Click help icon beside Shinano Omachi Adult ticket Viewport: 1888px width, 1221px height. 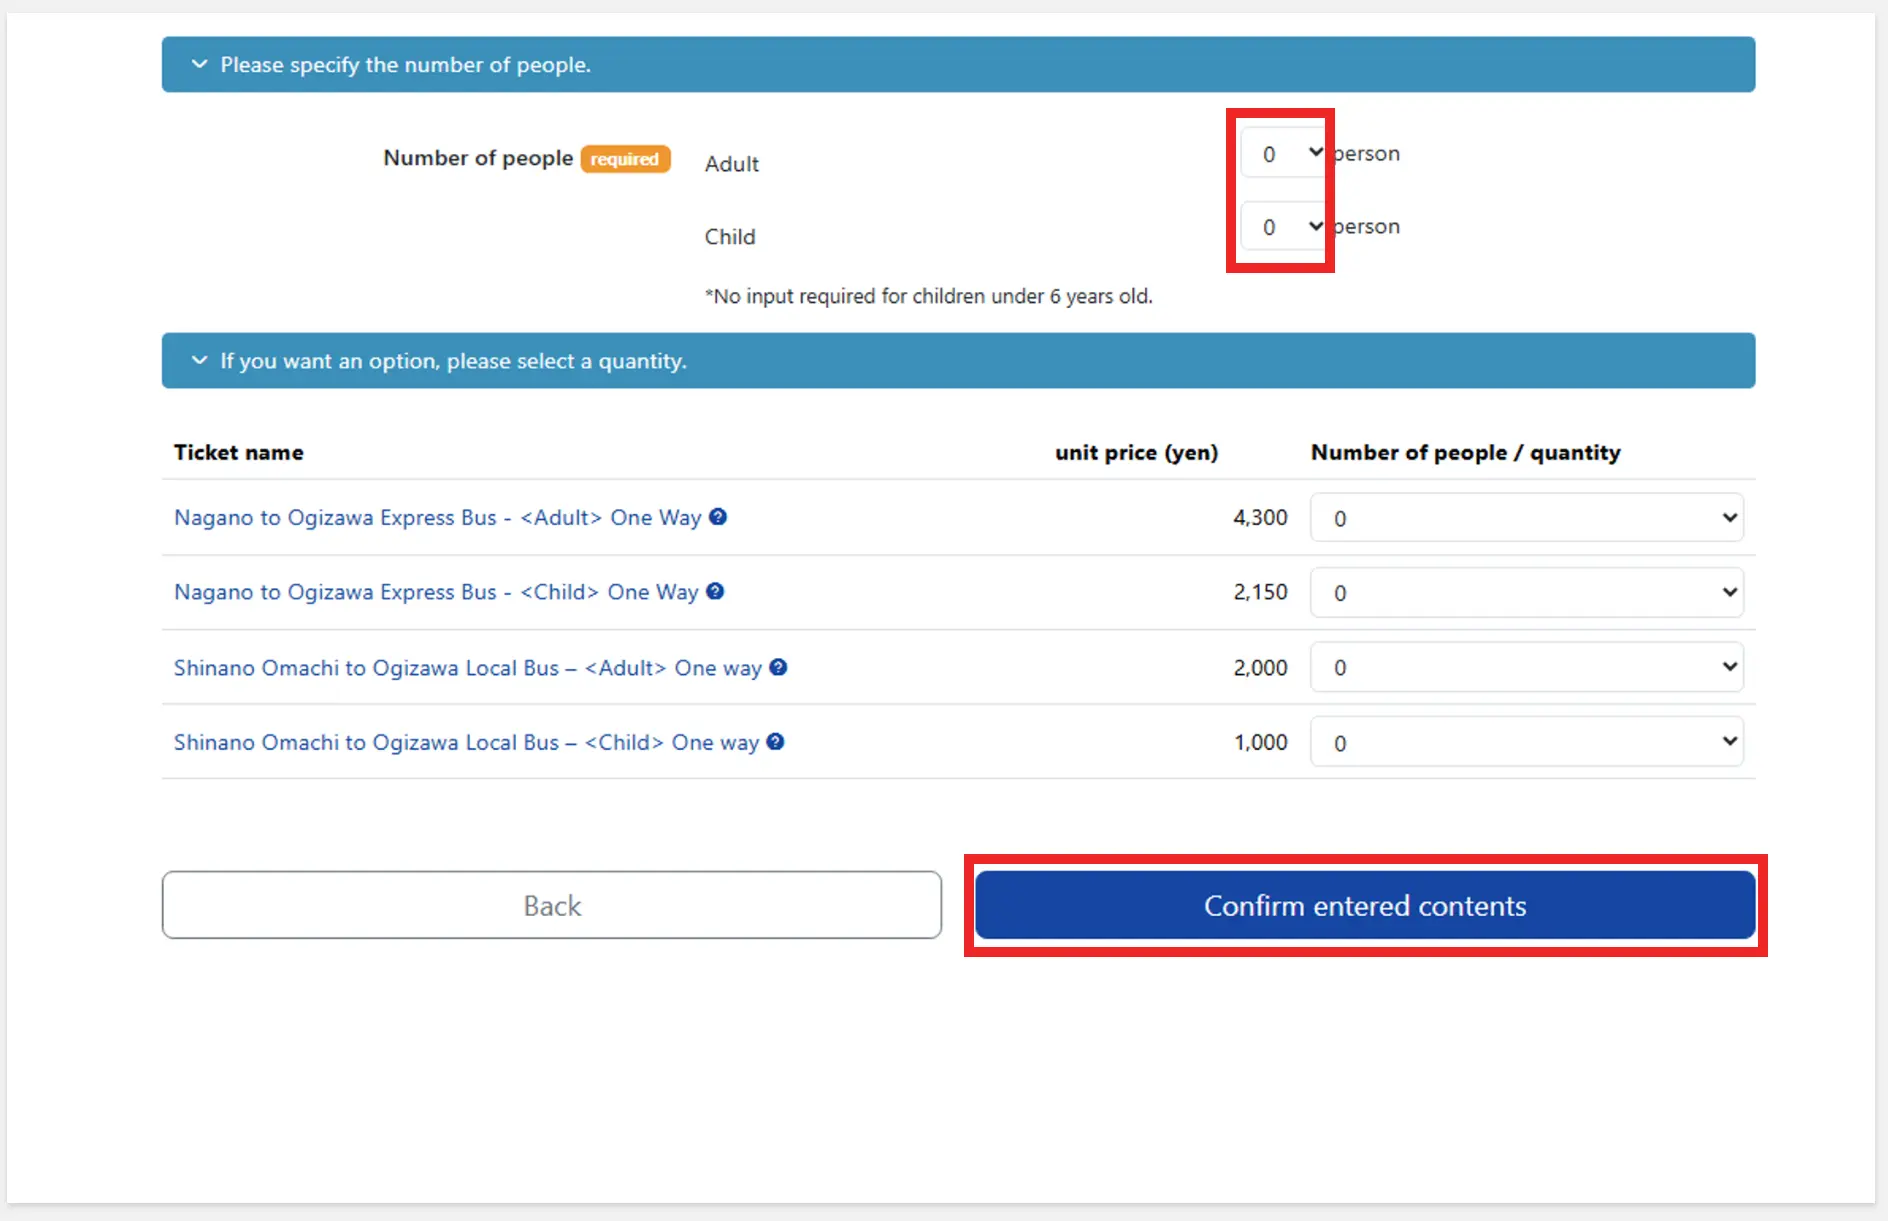[x=778, y=667]
